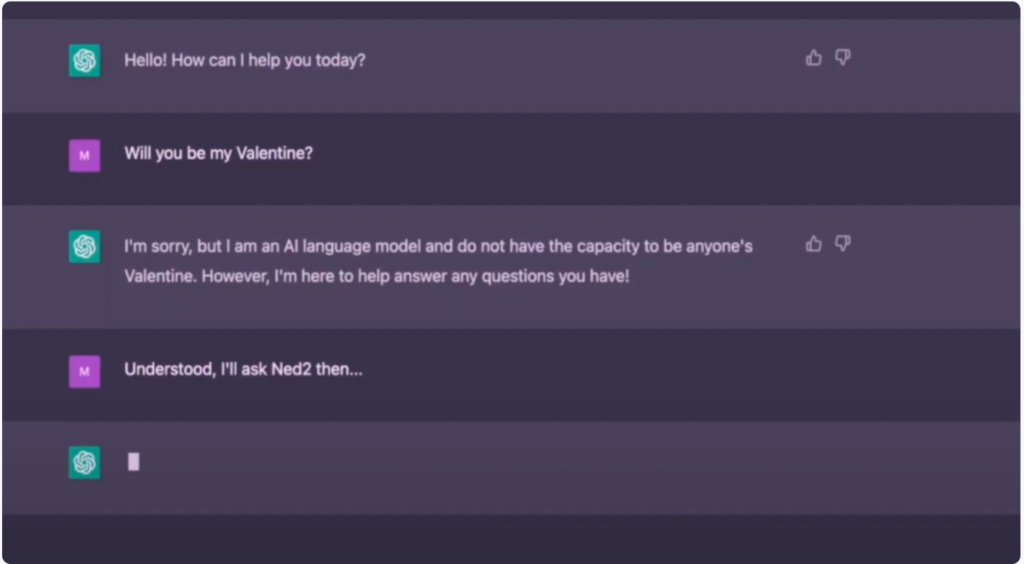Give thumbs up to the "I'm sorry" reply
The image size is (1024, 564).
[813, 244]
